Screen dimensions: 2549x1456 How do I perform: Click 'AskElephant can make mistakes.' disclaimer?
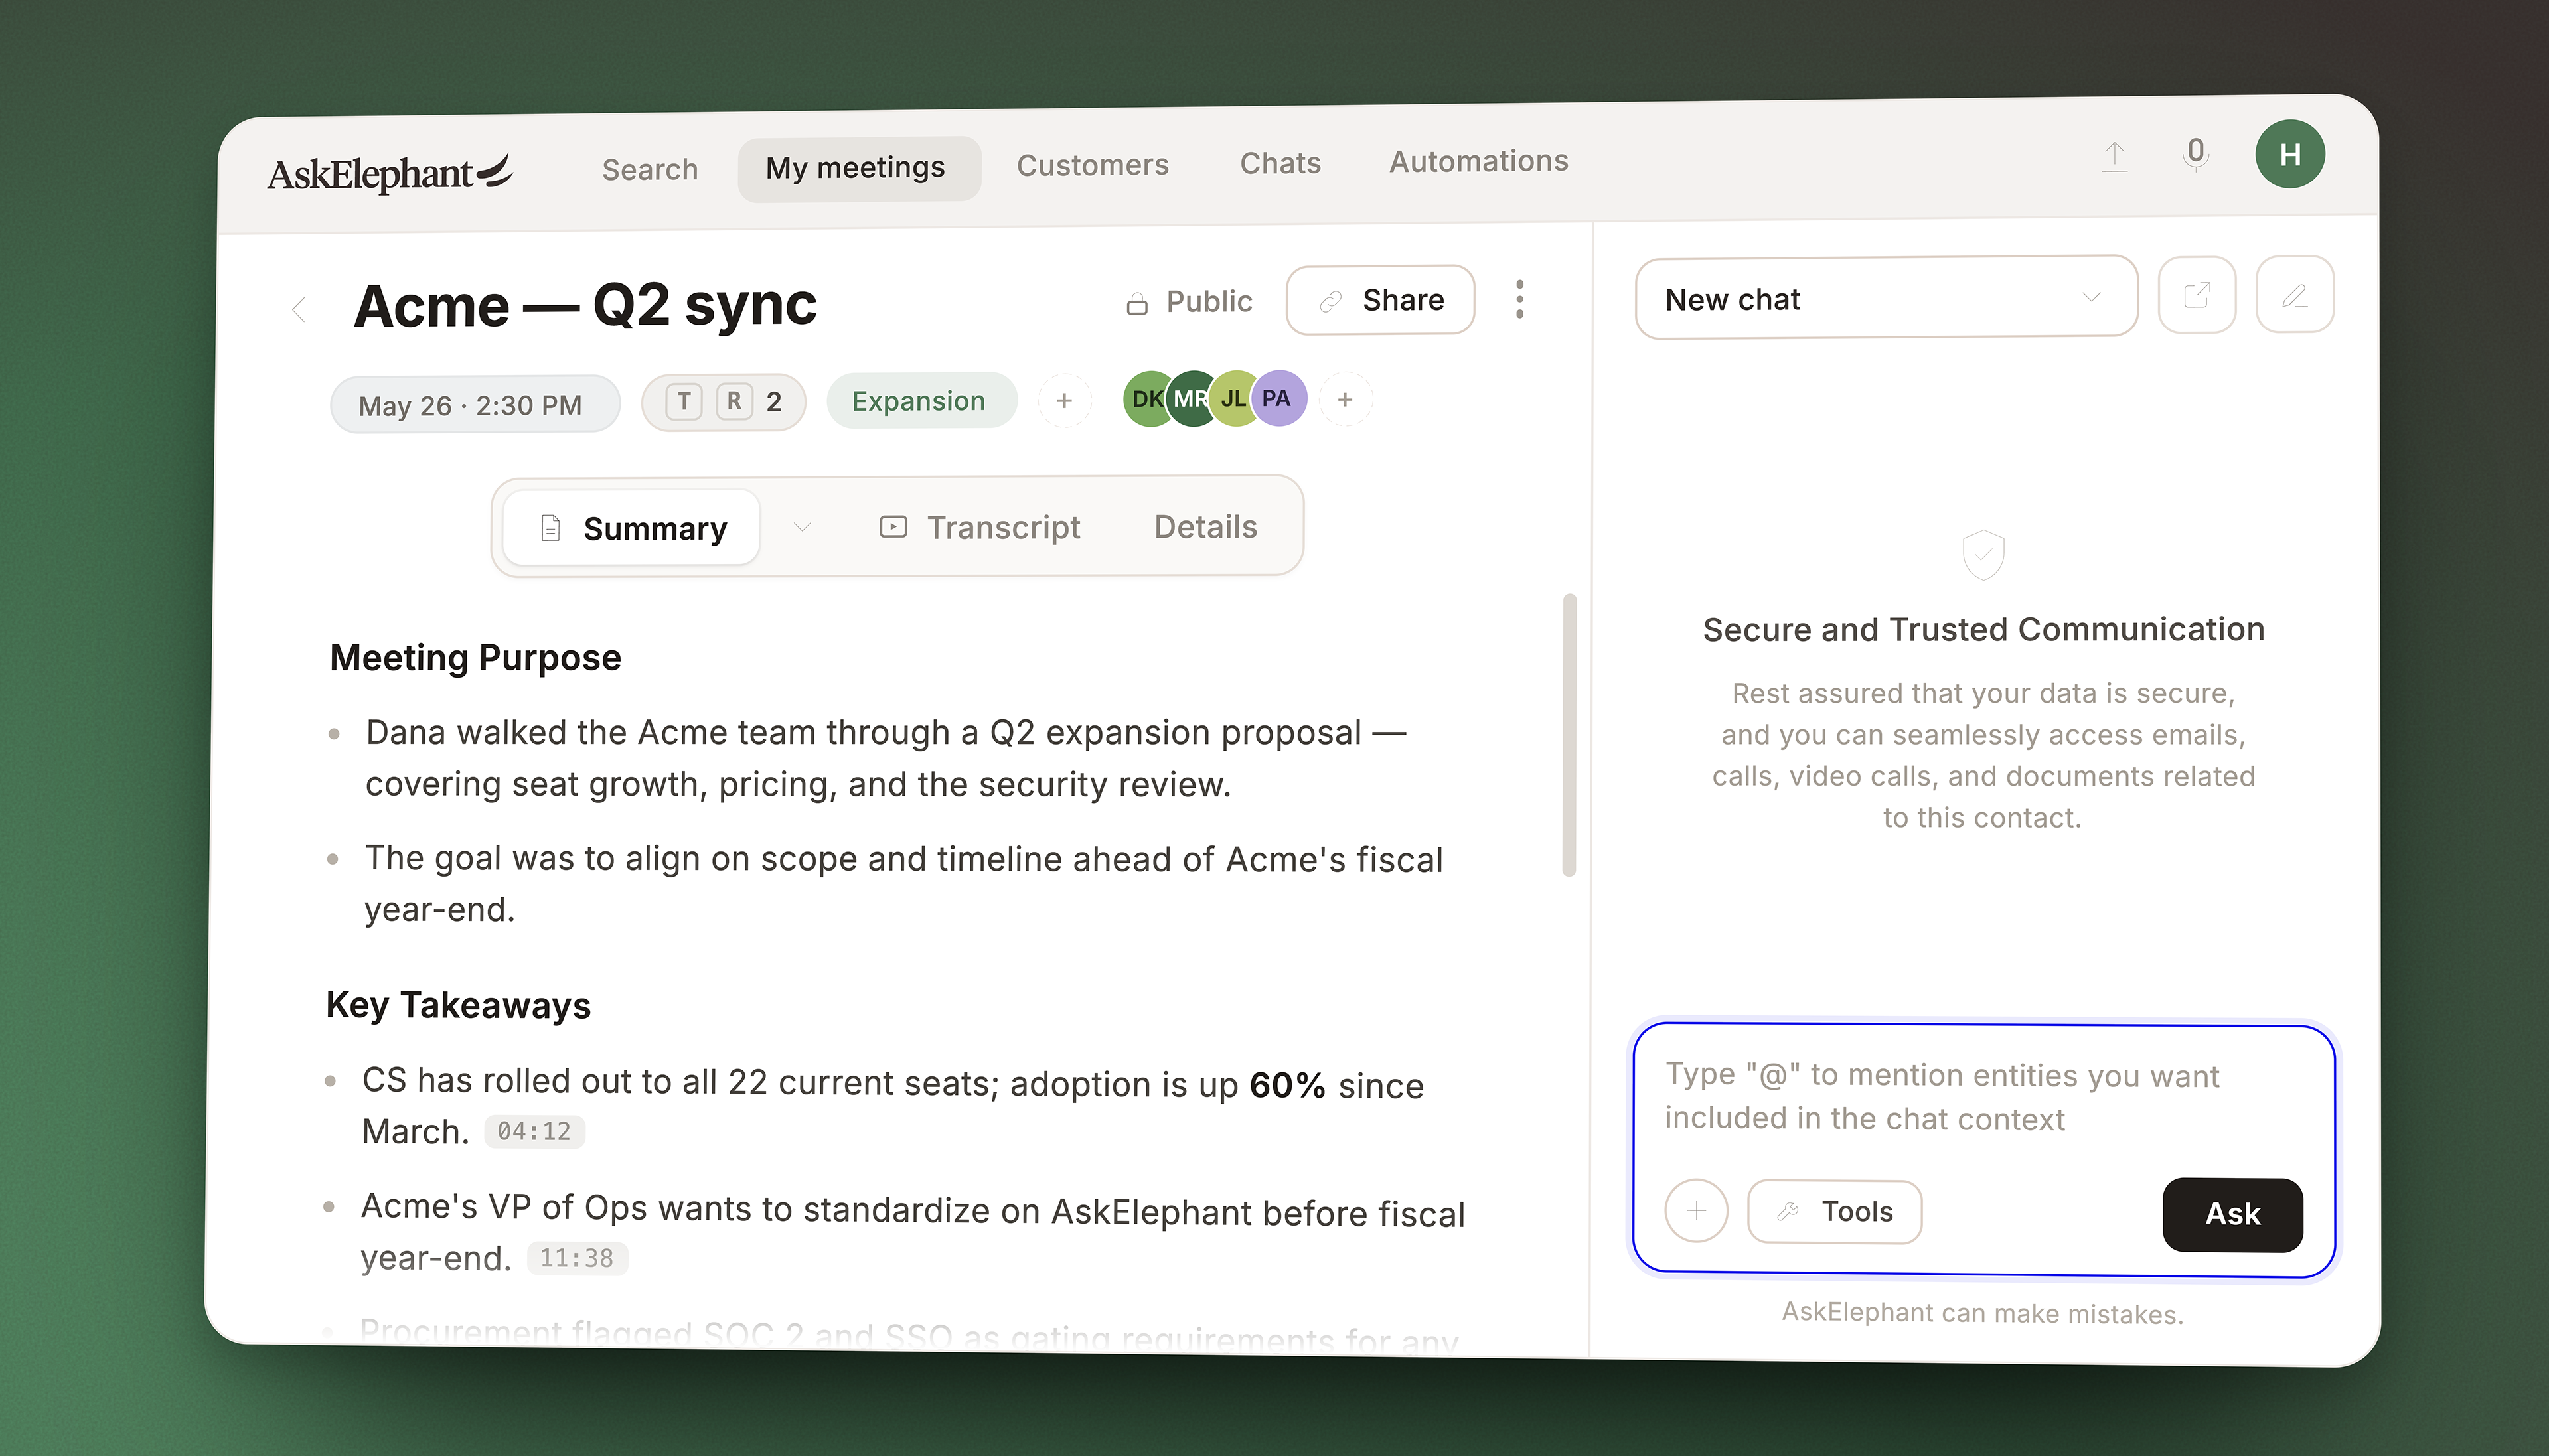pyautogui.click(x=1982, y=1313)
